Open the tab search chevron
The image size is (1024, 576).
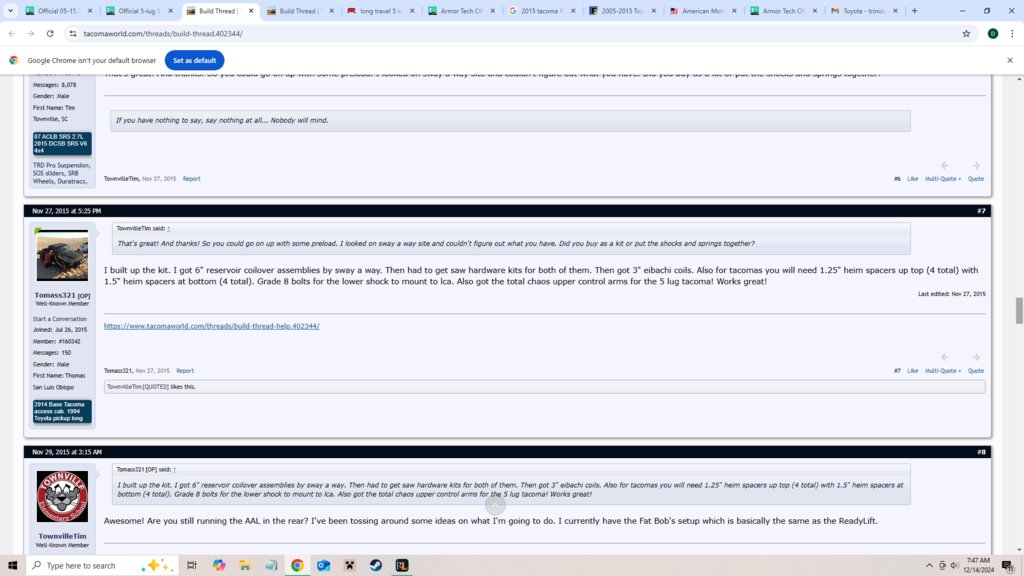10,10
